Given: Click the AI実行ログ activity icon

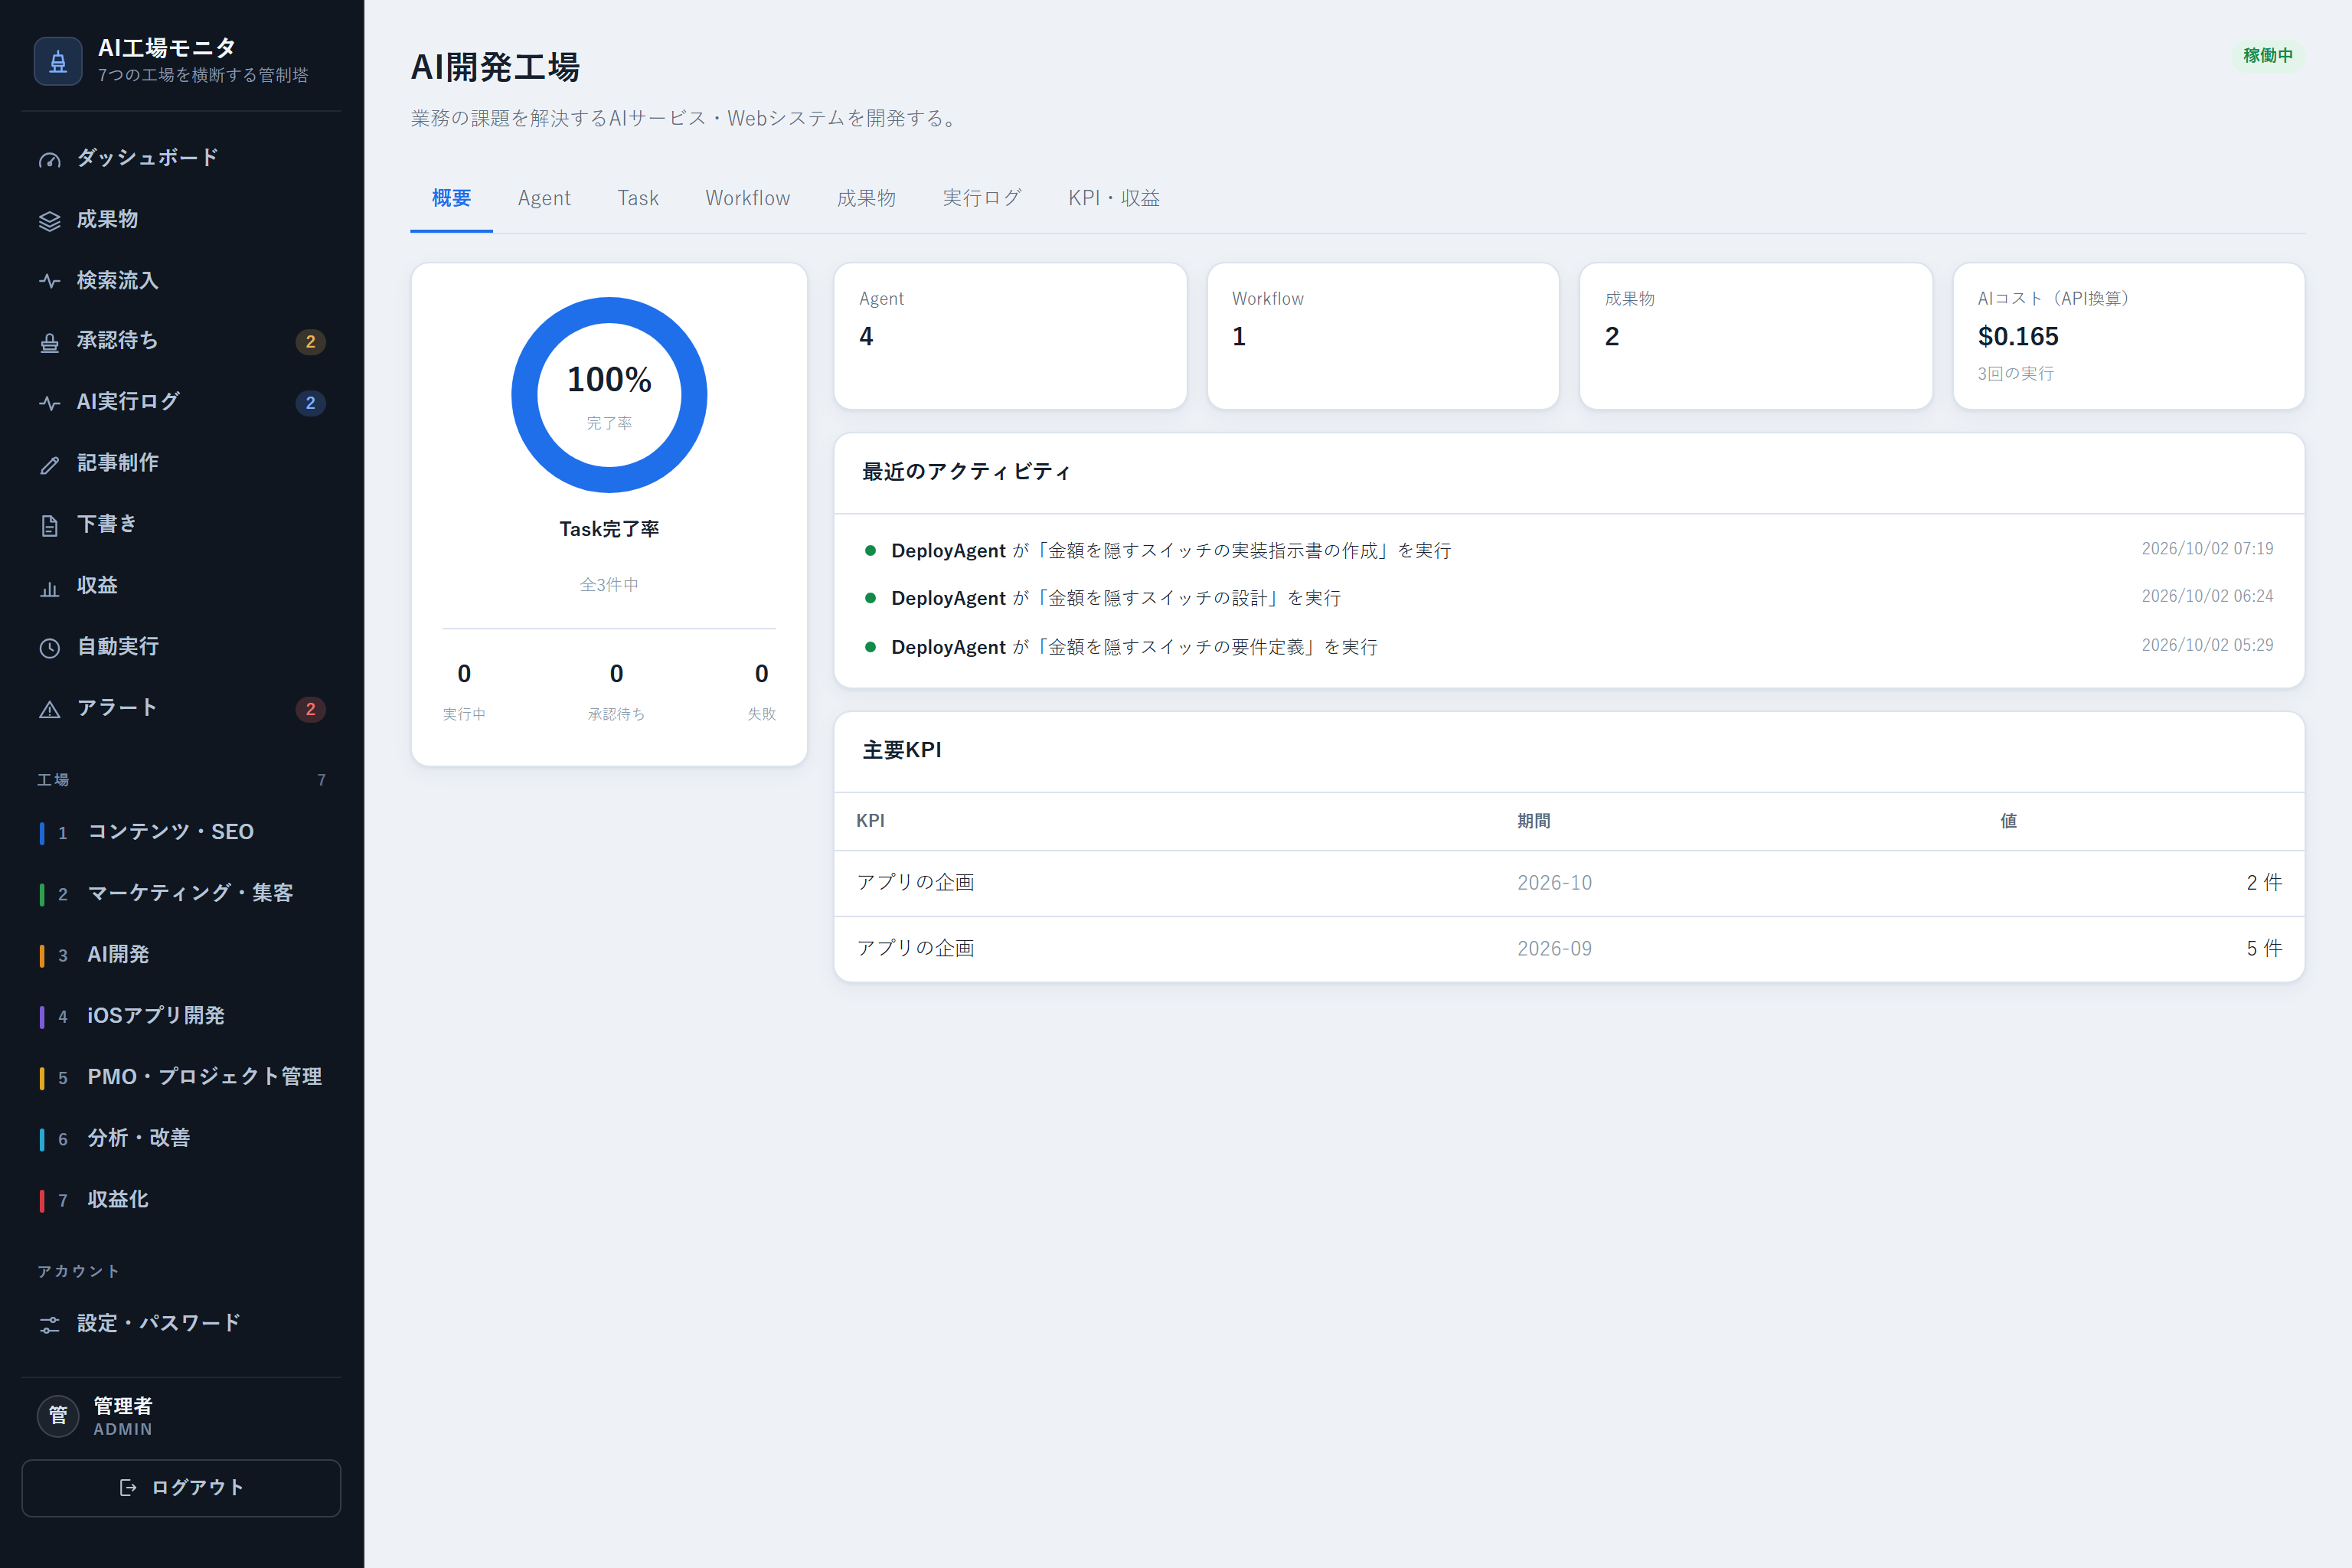Looking at the screenshot, I should pyautogui.click(x=49, y=404).
